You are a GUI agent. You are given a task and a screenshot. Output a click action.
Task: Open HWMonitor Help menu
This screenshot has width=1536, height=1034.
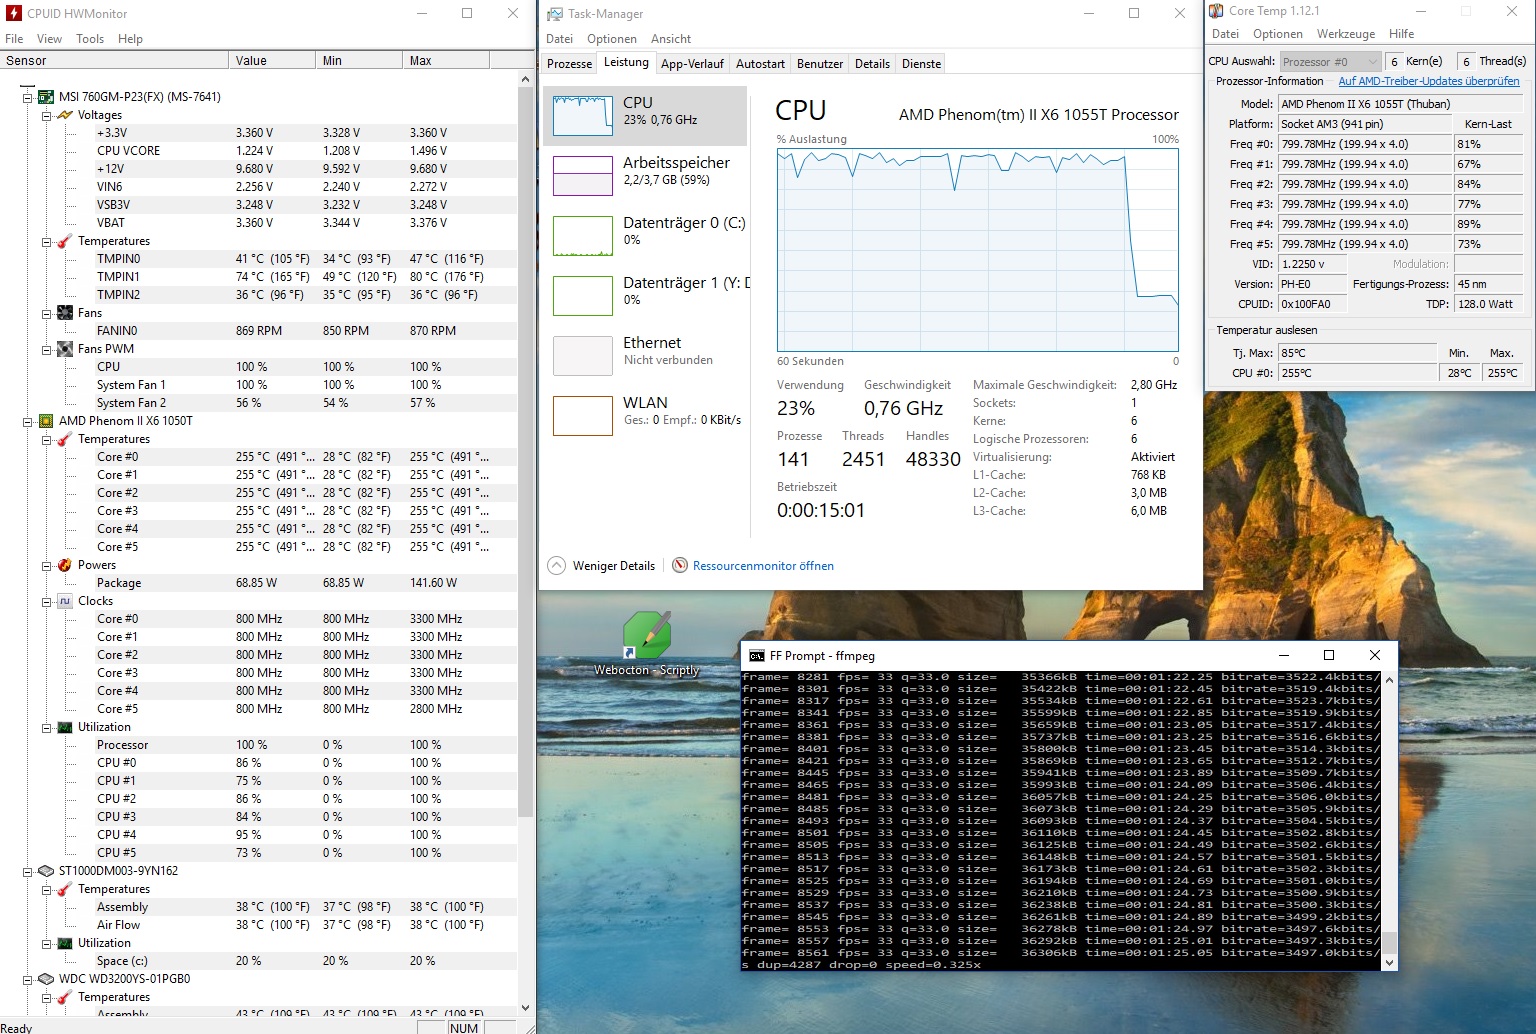130,39
